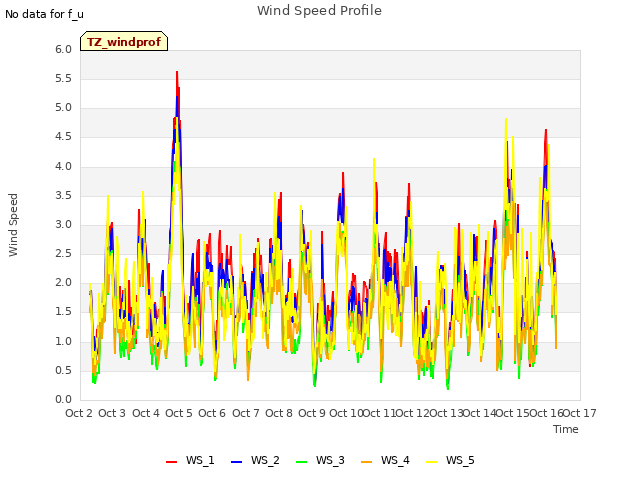Screen dimensions: 640x480
Task: Toggle the WS_2 legend label
Action: point(265,460)
